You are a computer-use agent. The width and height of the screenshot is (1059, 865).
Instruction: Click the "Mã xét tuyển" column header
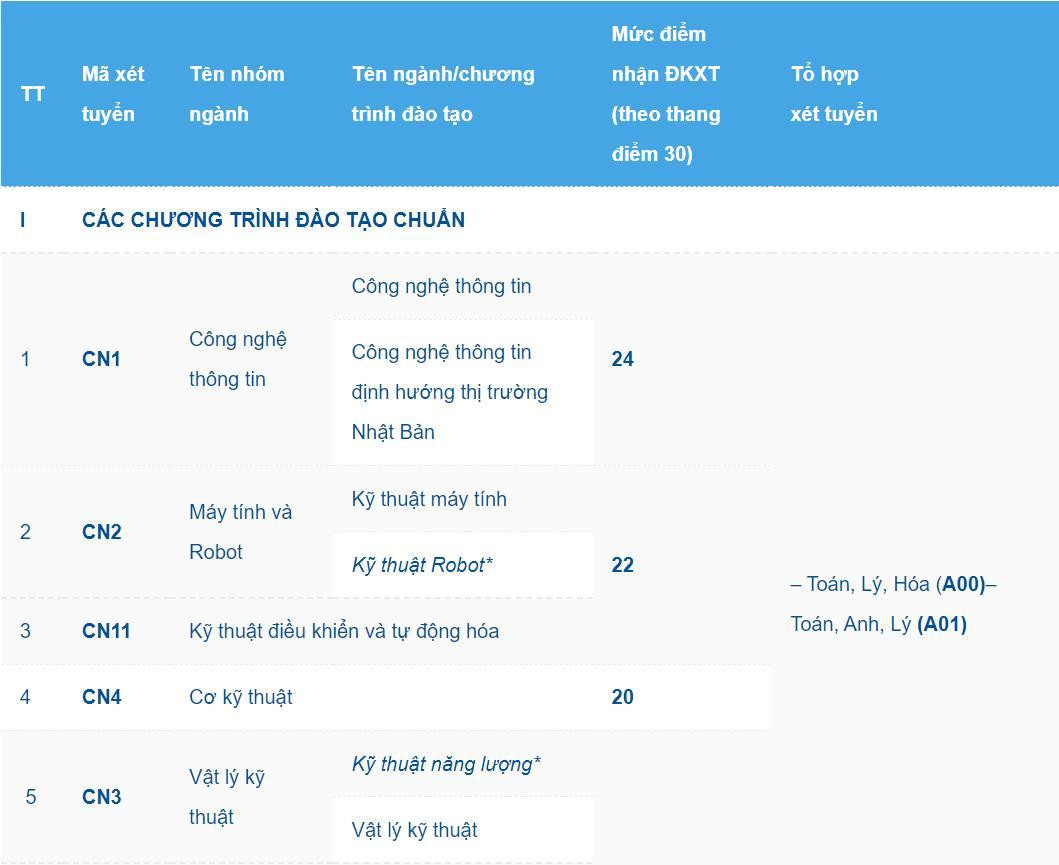pos(113,94)
